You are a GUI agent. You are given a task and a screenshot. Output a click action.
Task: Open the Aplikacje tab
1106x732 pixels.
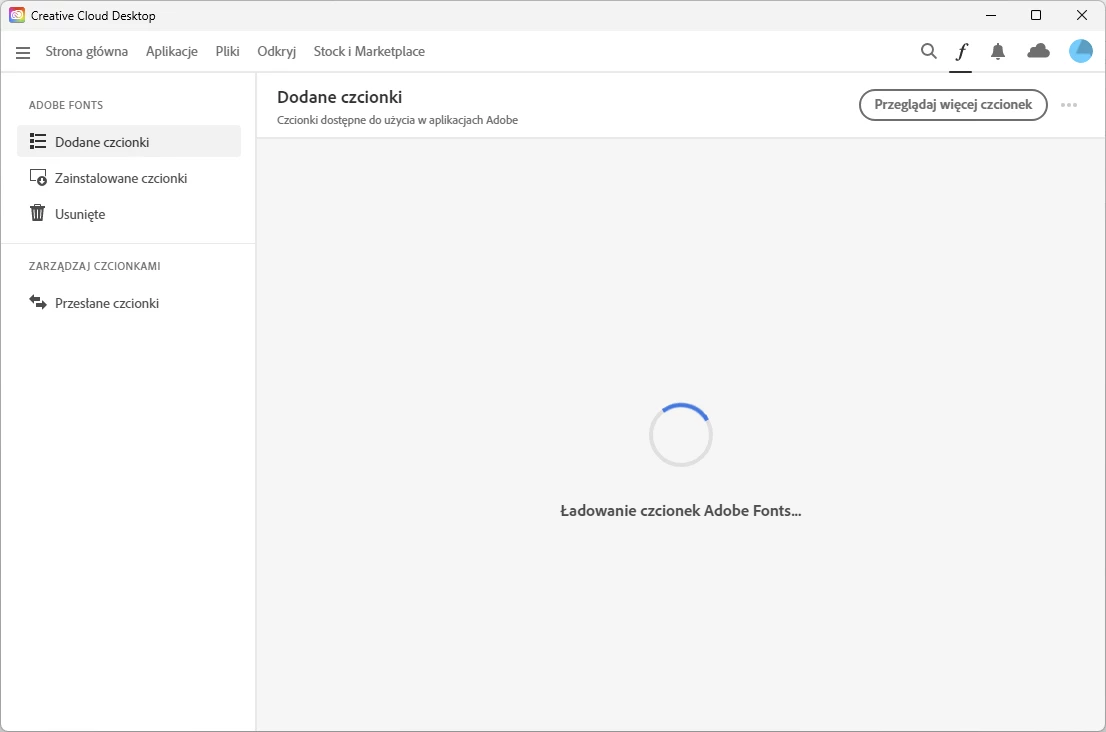pyautogui.click(x=171, y=51)
